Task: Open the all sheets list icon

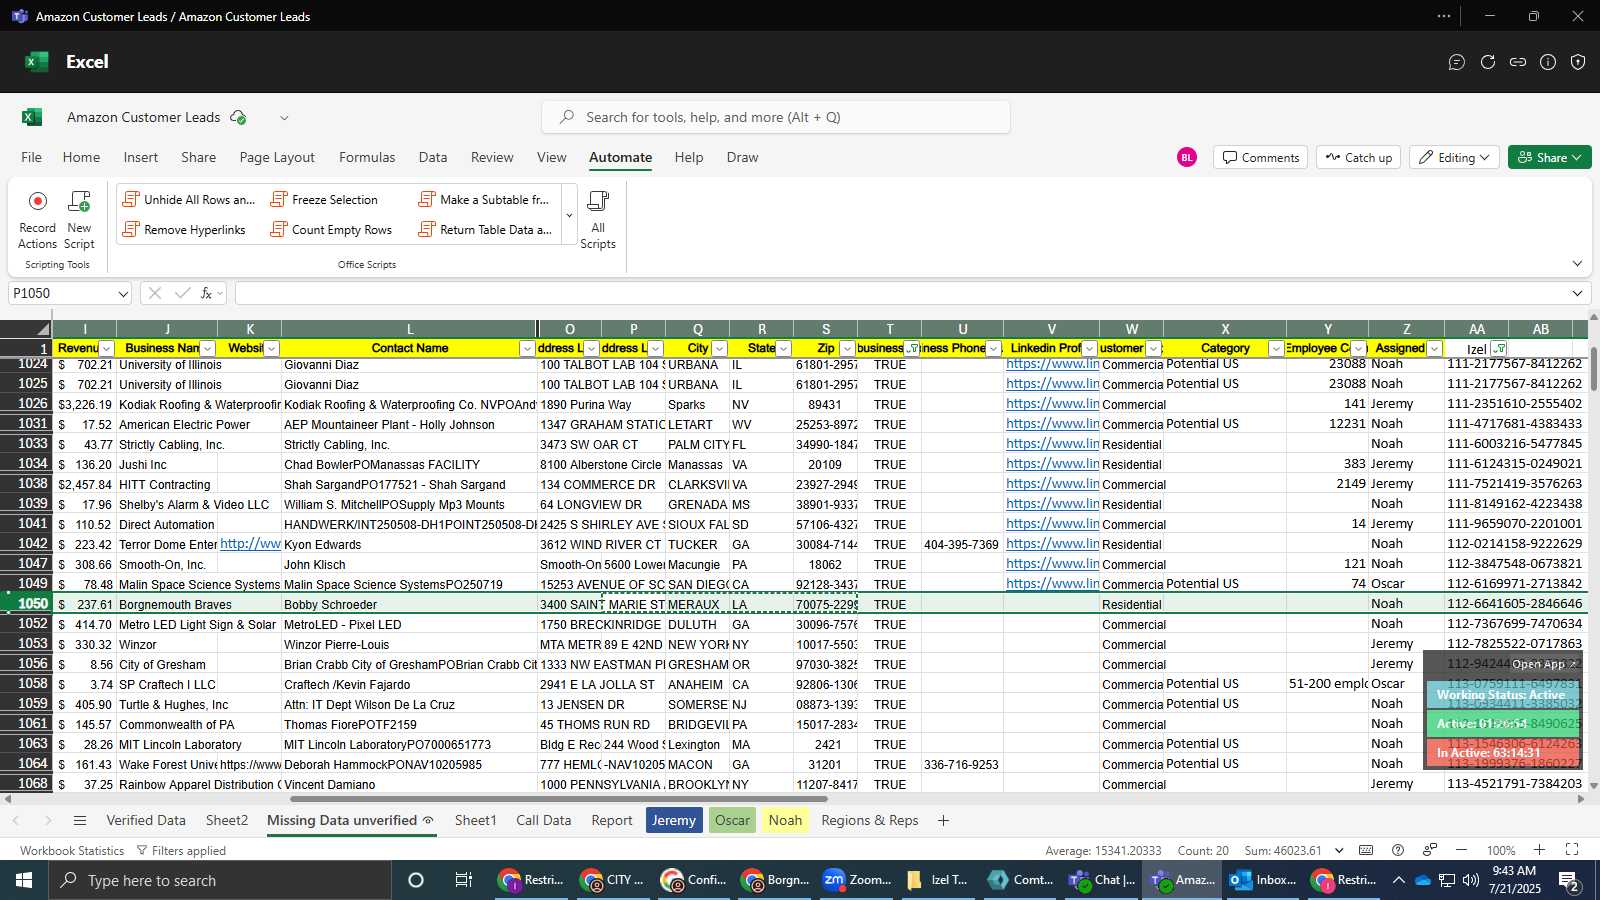Action: (x=80, y=821)
